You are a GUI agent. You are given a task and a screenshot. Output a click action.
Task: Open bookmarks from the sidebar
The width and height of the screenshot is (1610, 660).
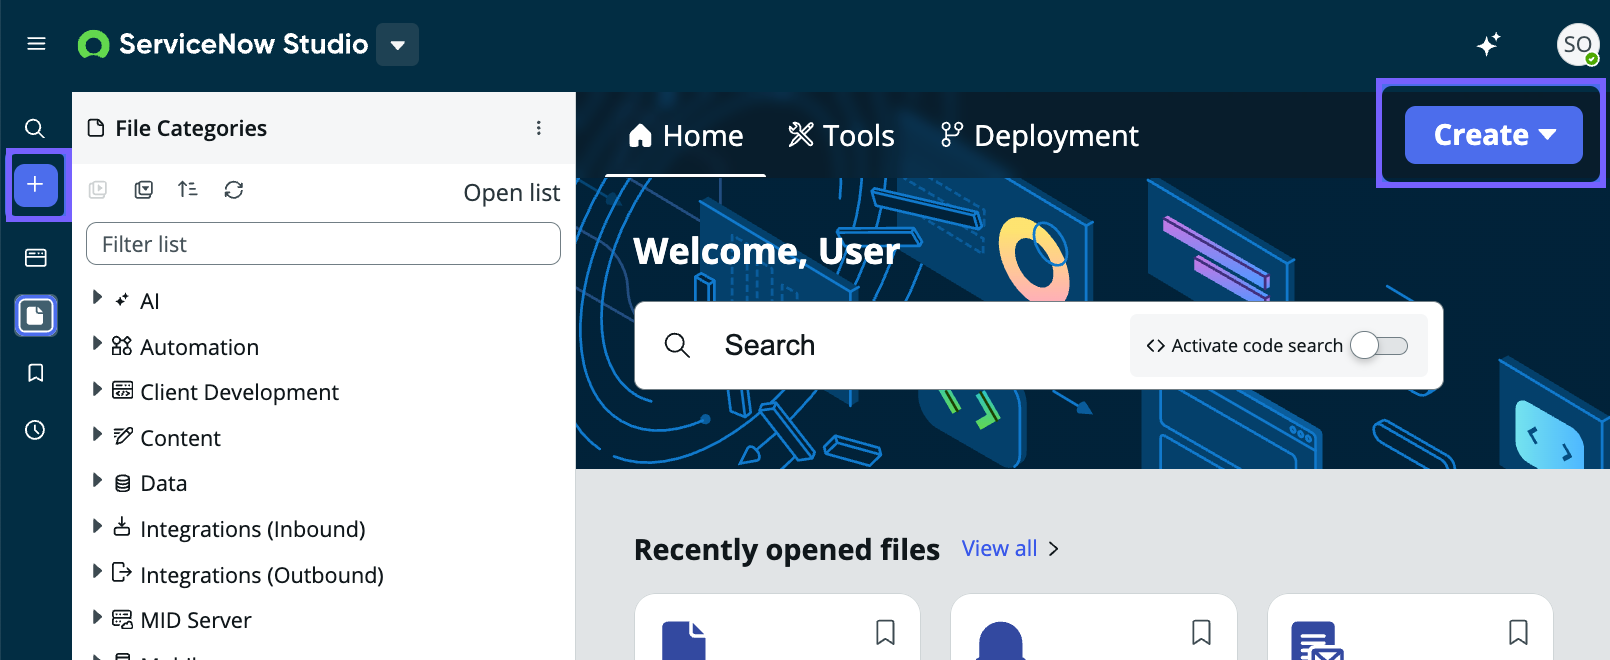tap(35, 373)
